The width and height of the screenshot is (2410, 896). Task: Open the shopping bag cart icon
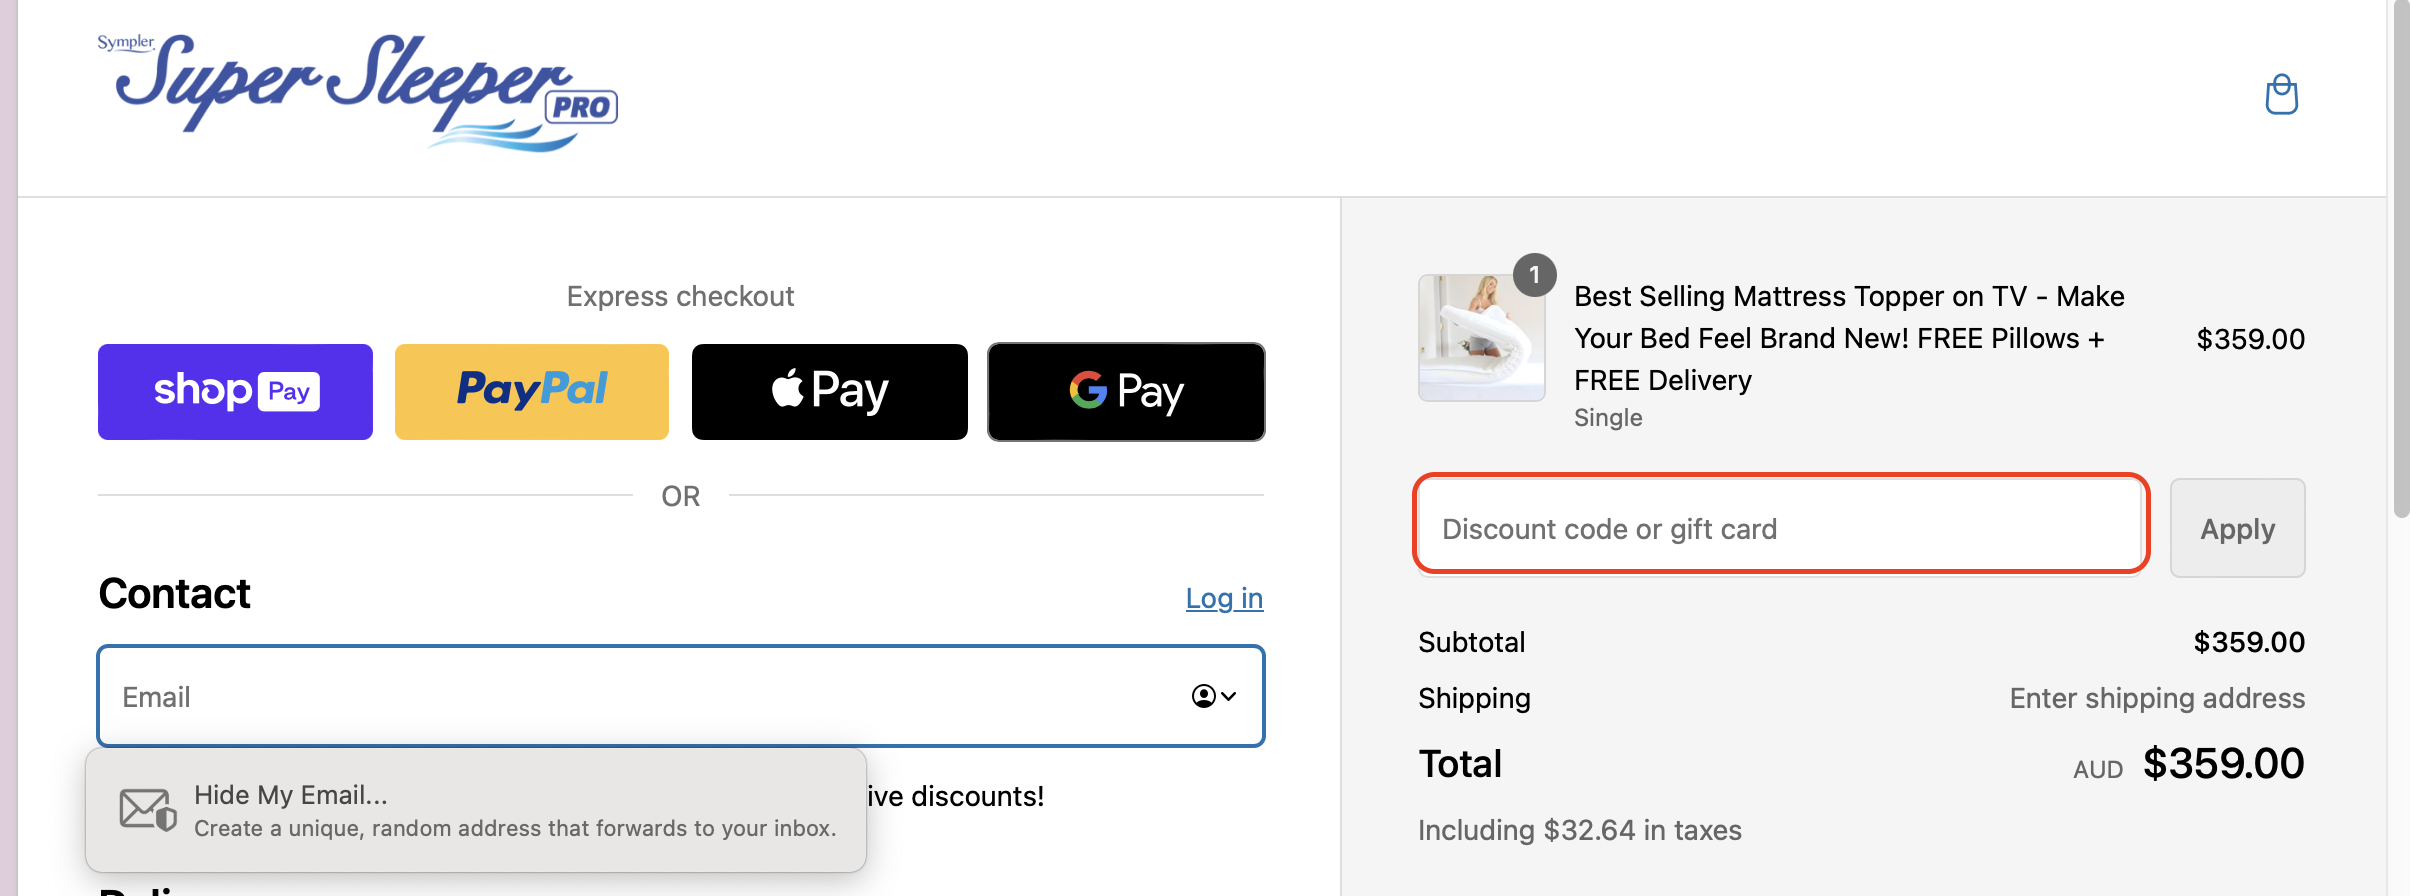pyautogui.click(x=2280, y=95)
